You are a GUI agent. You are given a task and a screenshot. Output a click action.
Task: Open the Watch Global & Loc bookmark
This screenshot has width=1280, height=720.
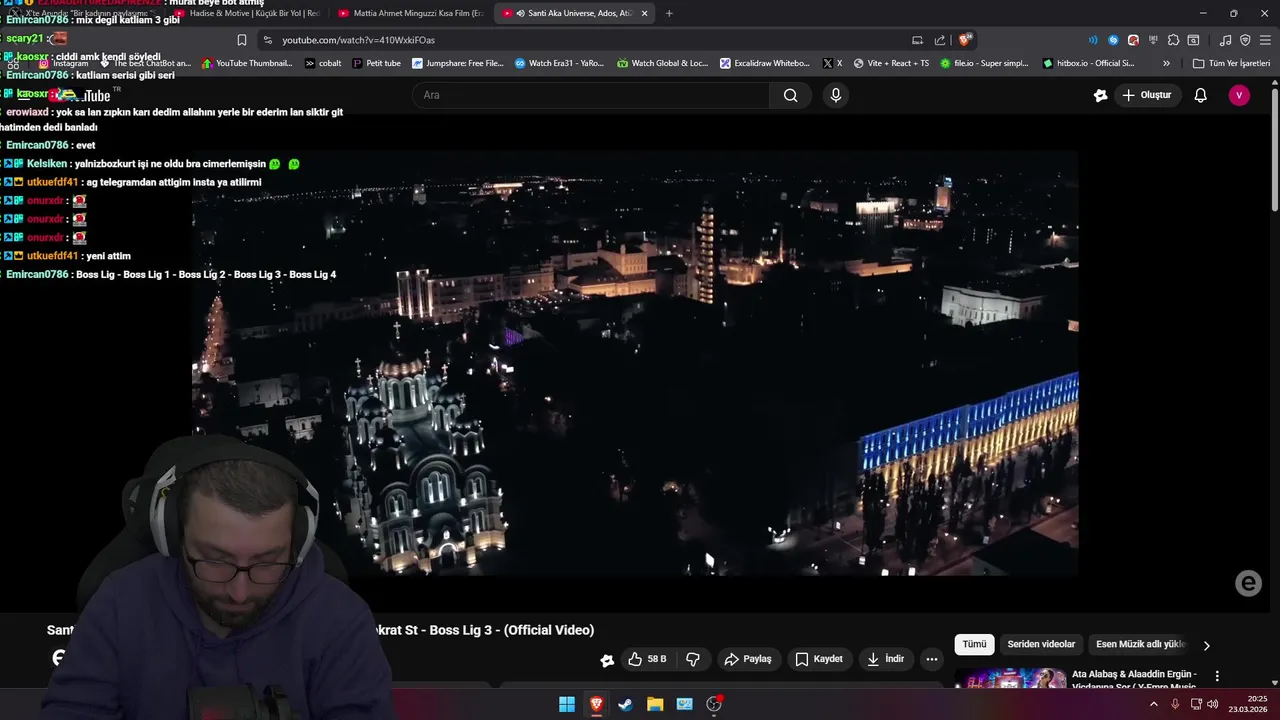[662, 63]
